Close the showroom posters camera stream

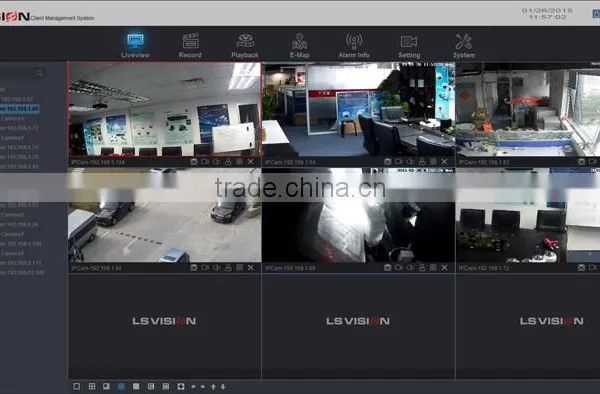point(251,162)
